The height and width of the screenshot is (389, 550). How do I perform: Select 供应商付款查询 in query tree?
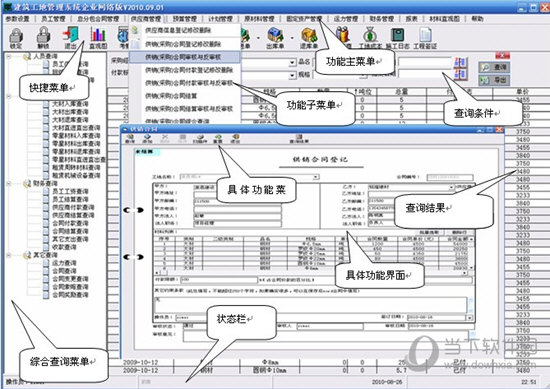click(x=73, y=207)
